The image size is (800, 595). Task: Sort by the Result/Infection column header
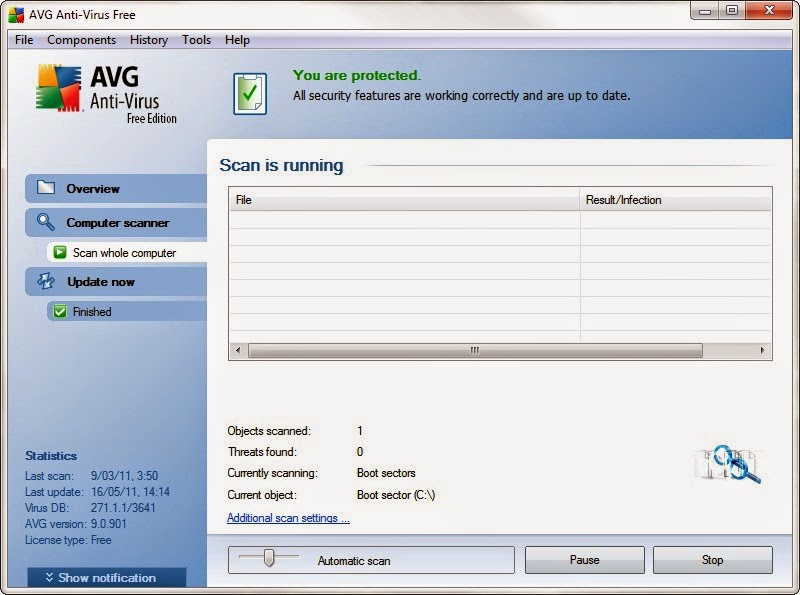tap(676, 200)
